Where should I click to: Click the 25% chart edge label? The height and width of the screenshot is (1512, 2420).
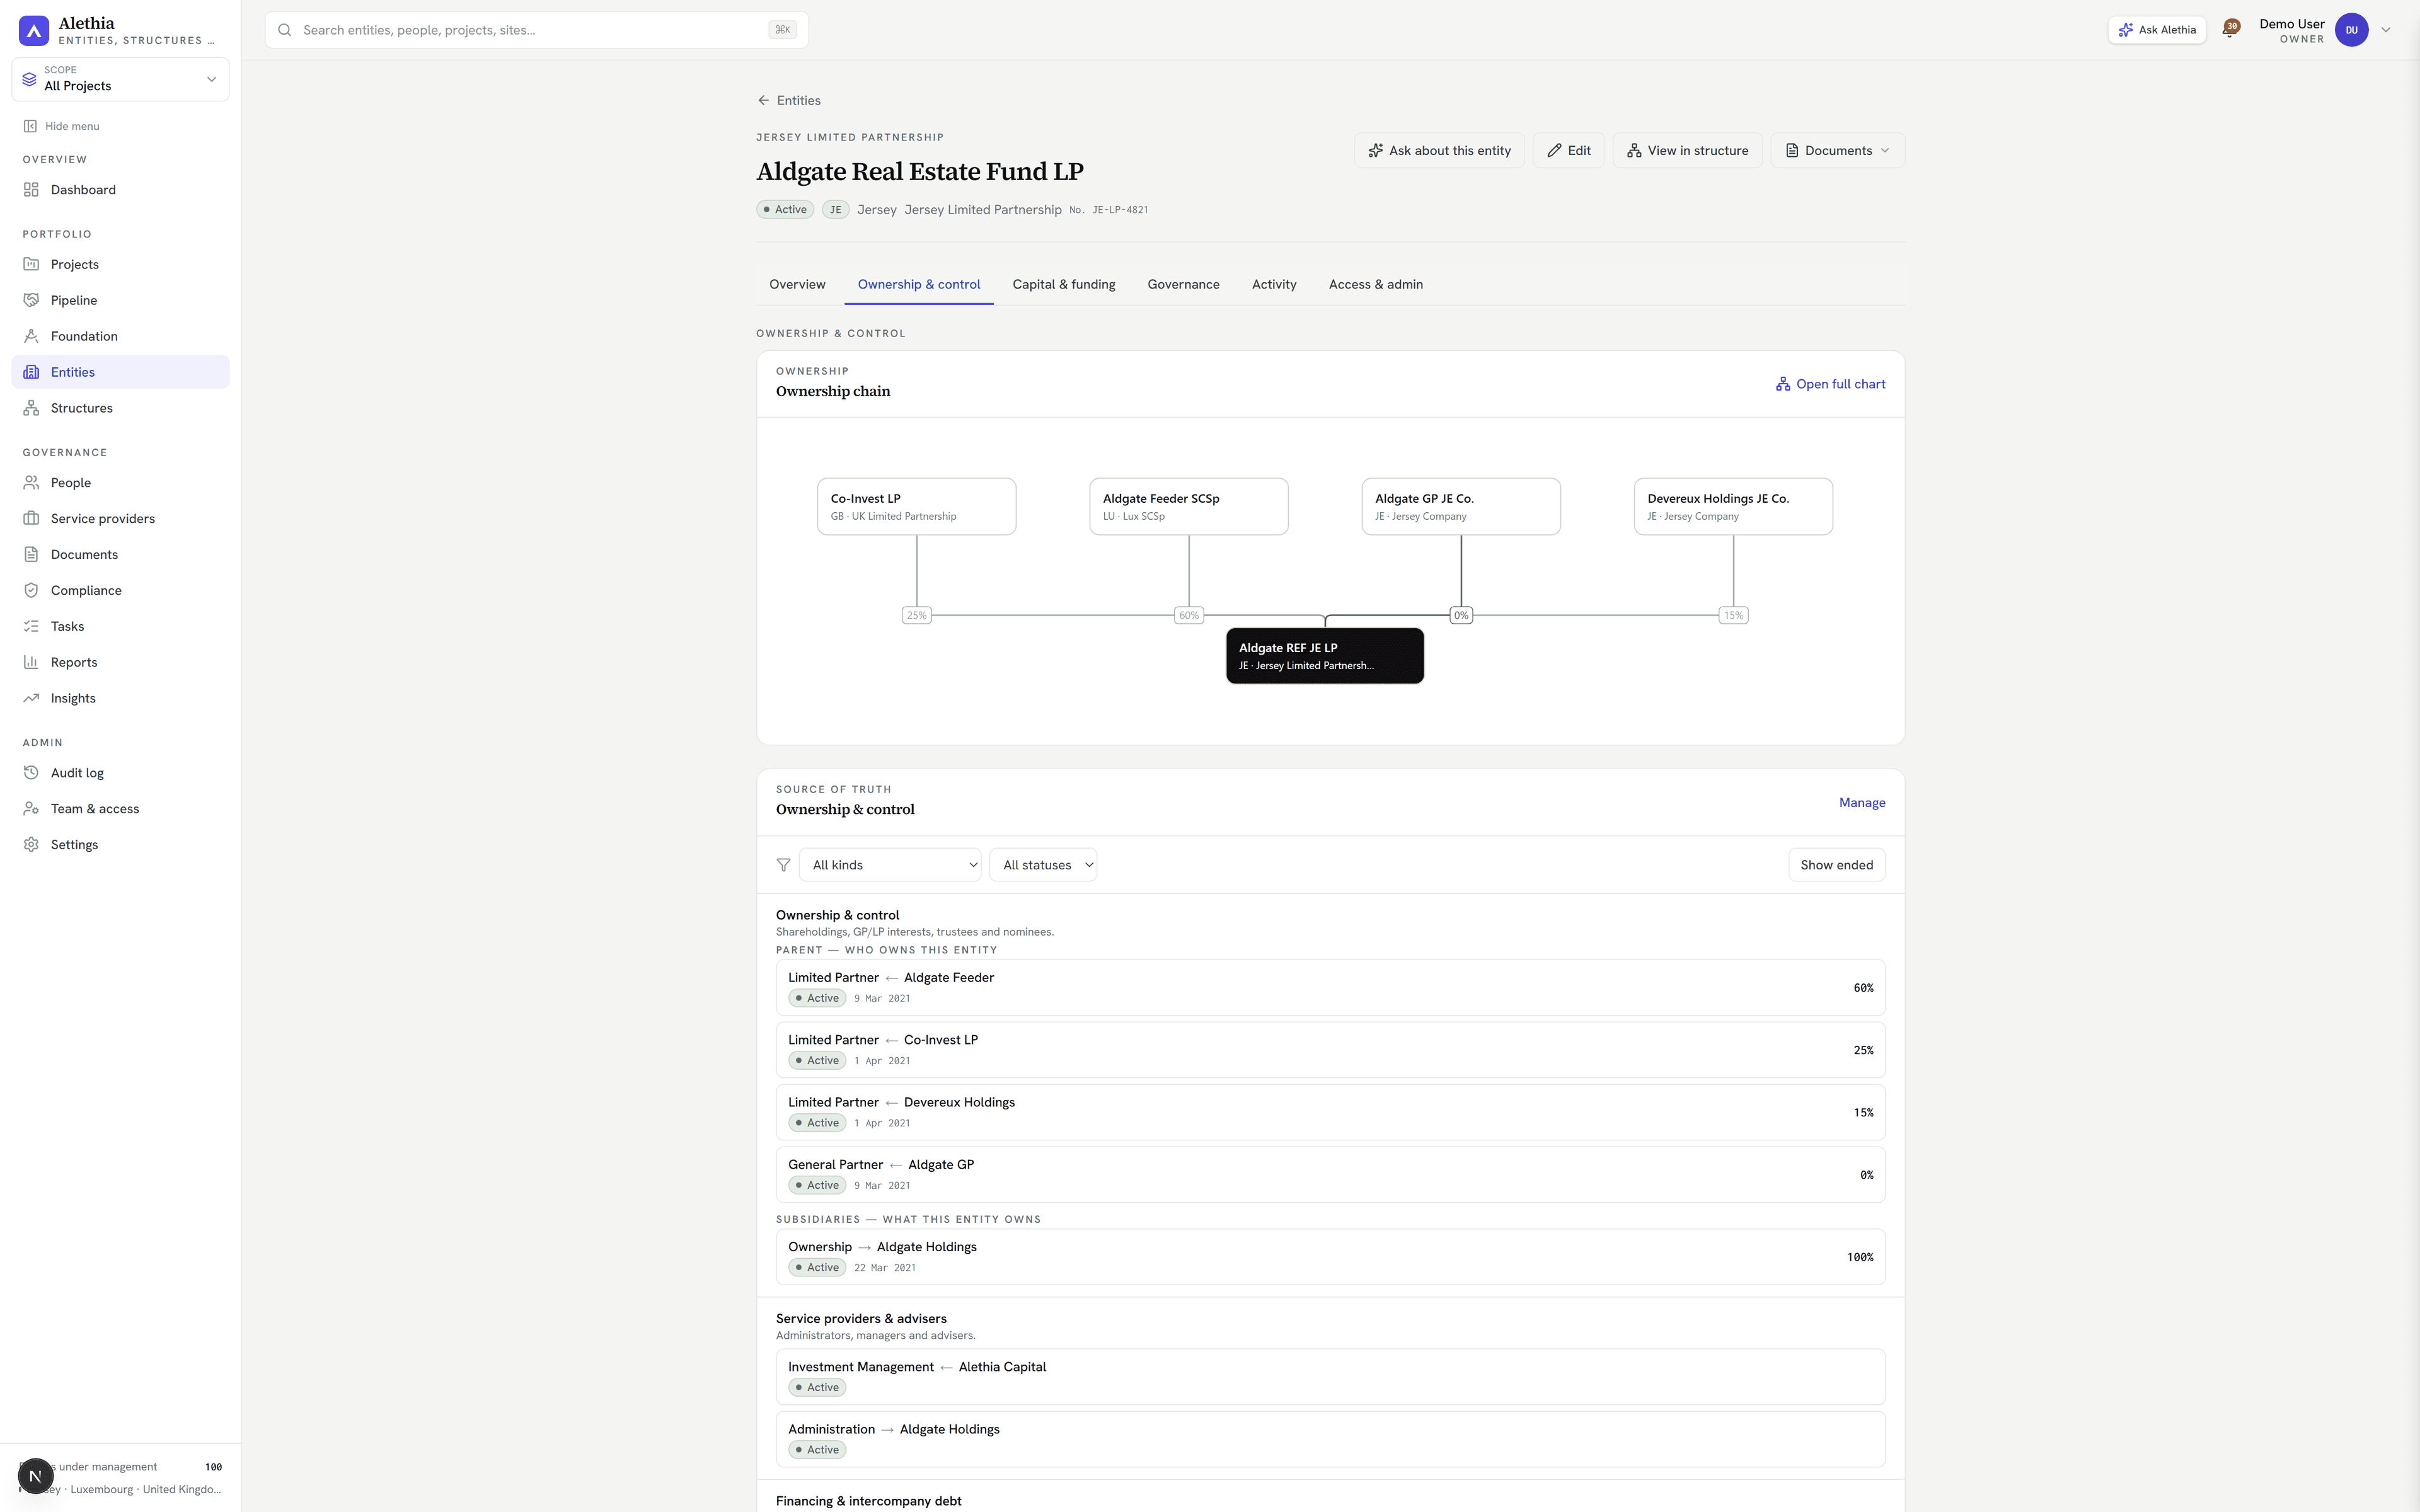click(x=916, y=615)
